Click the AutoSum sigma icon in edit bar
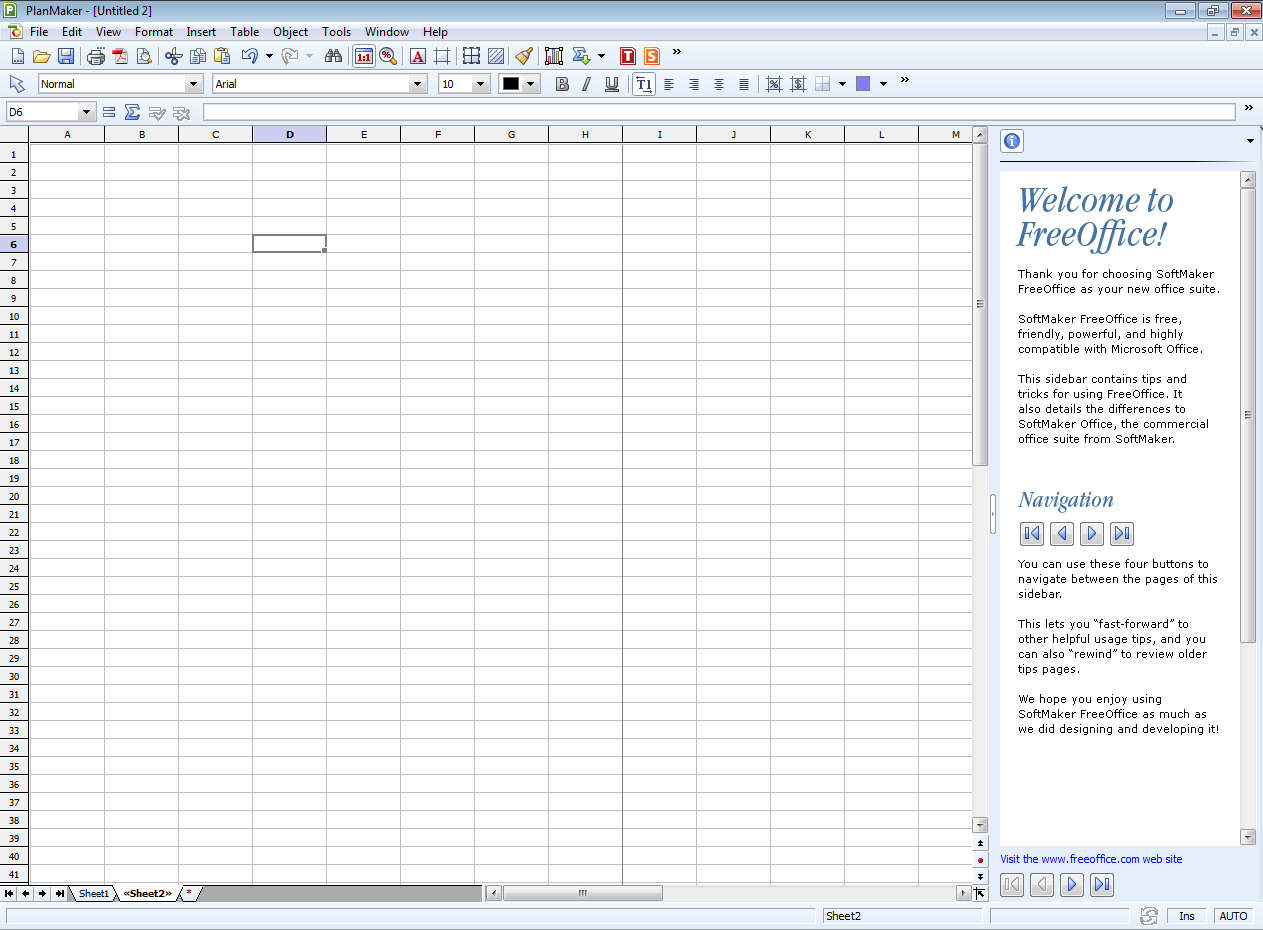 (132, 112)
